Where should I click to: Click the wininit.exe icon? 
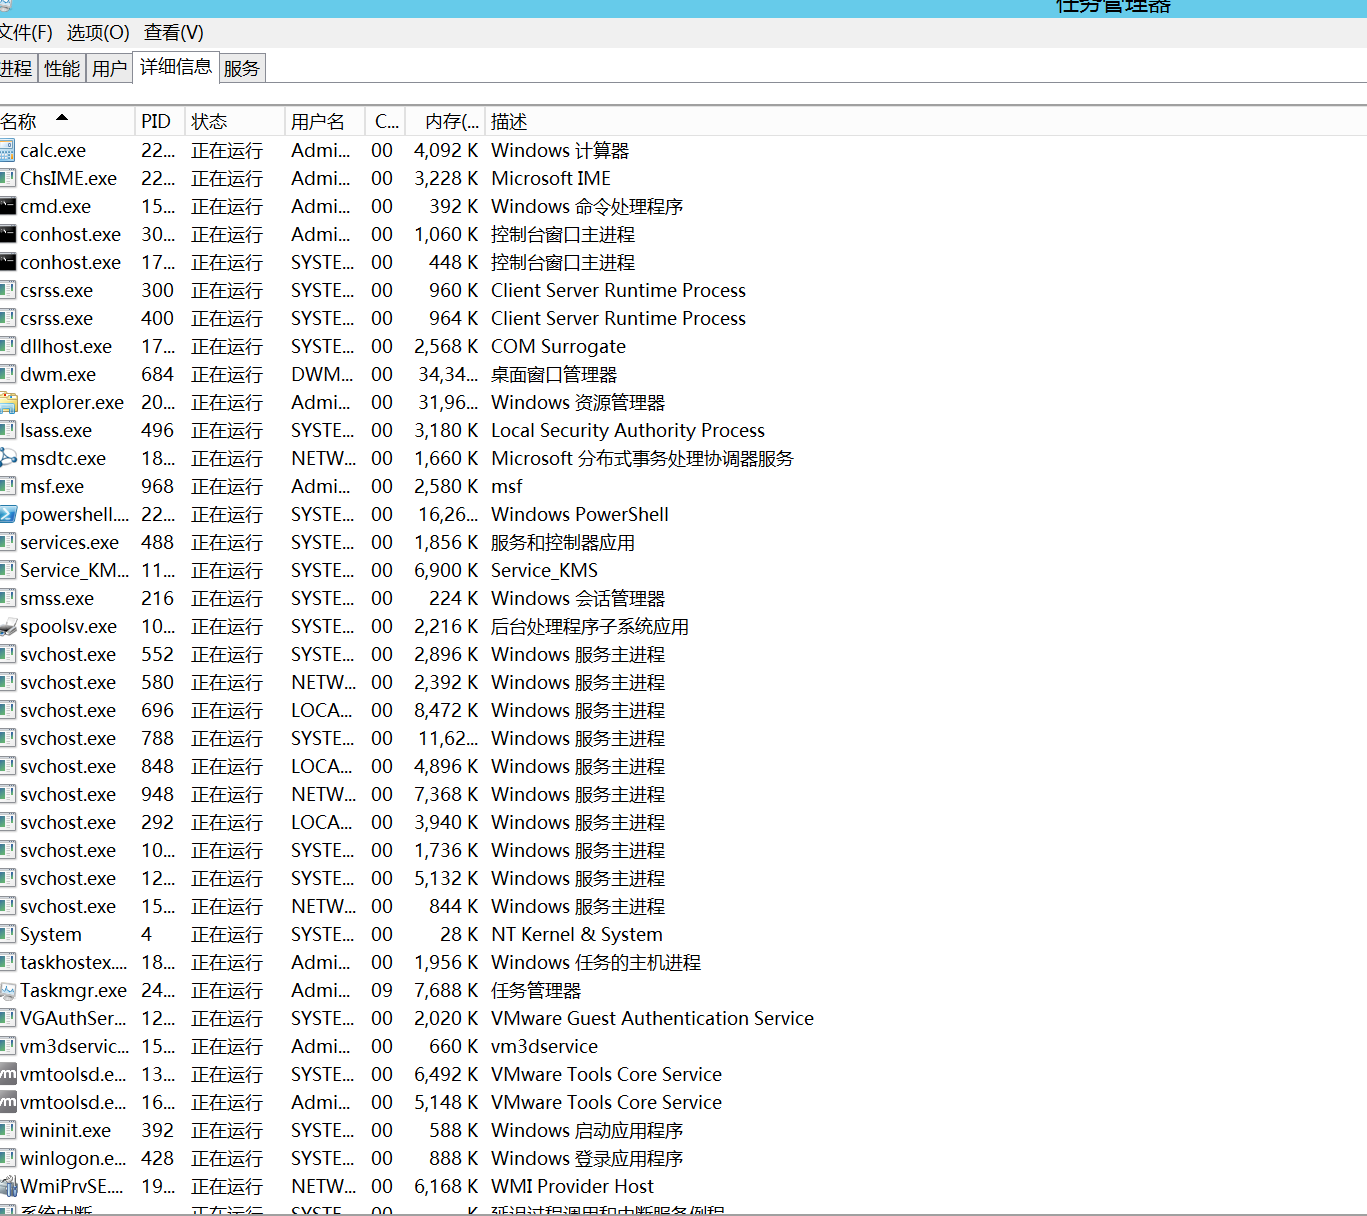click(8, 1131)
